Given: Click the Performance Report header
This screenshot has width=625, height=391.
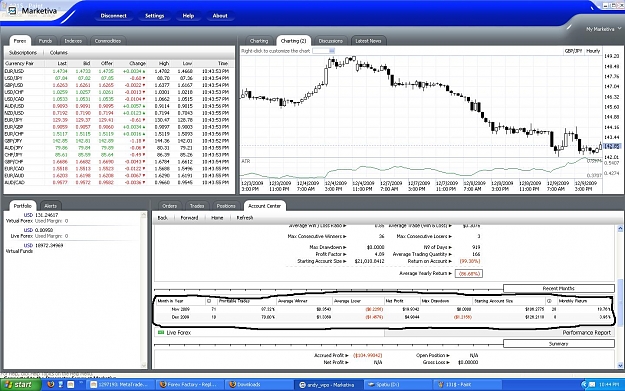Looking at the screenshot, I should (x=586, y=332).
